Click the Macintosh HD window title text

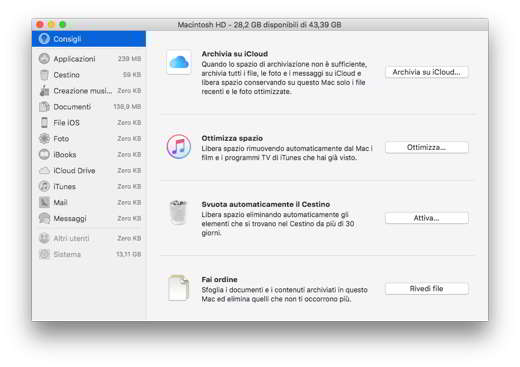[x=259, y=25]
